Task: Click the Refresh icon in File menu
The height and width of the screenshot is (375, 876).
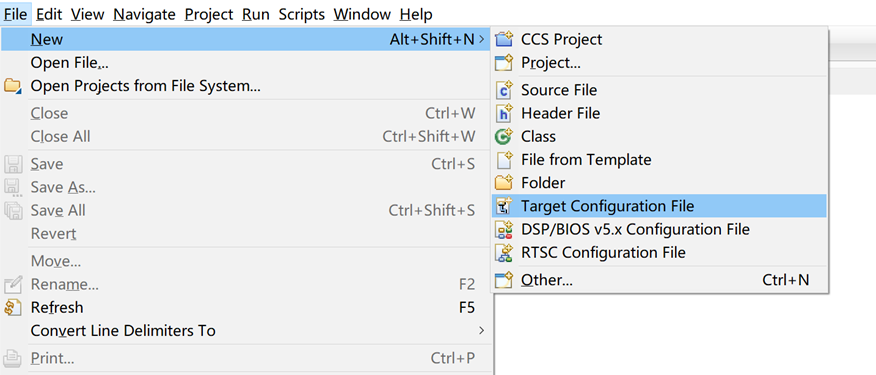Action: click(12, 307)
